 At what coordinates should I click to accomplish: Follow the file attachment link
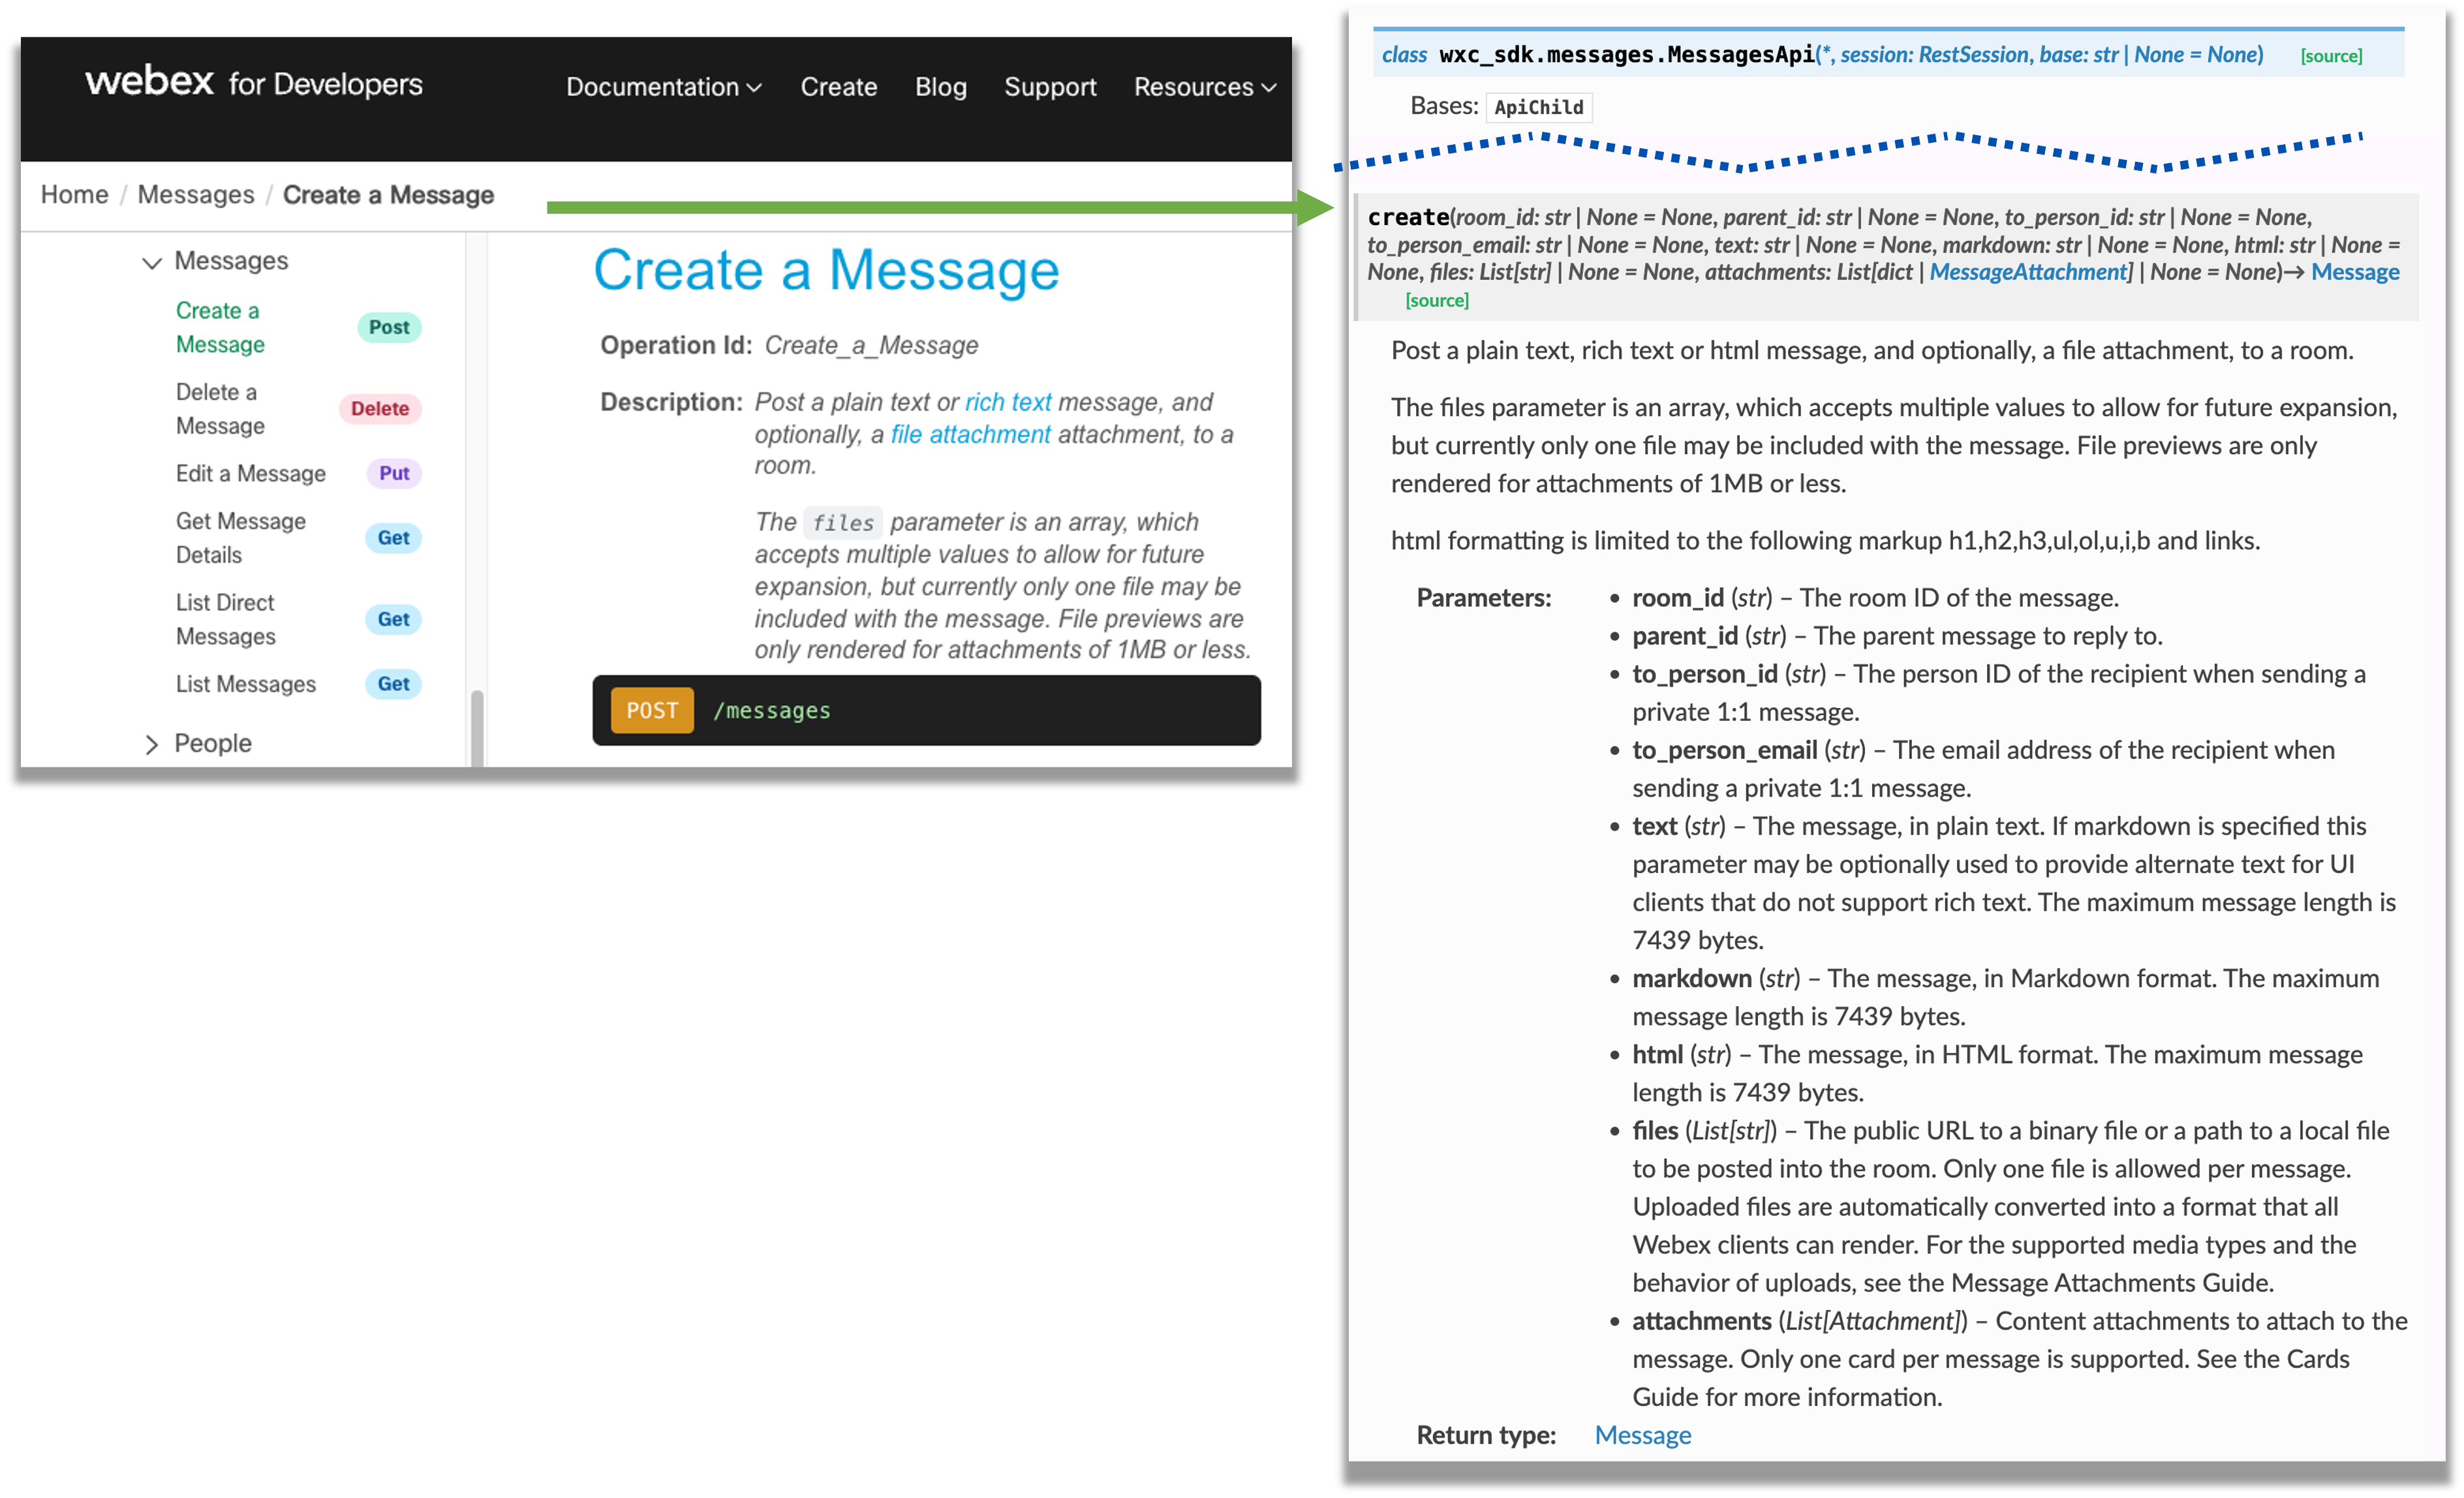coord(970,434)
